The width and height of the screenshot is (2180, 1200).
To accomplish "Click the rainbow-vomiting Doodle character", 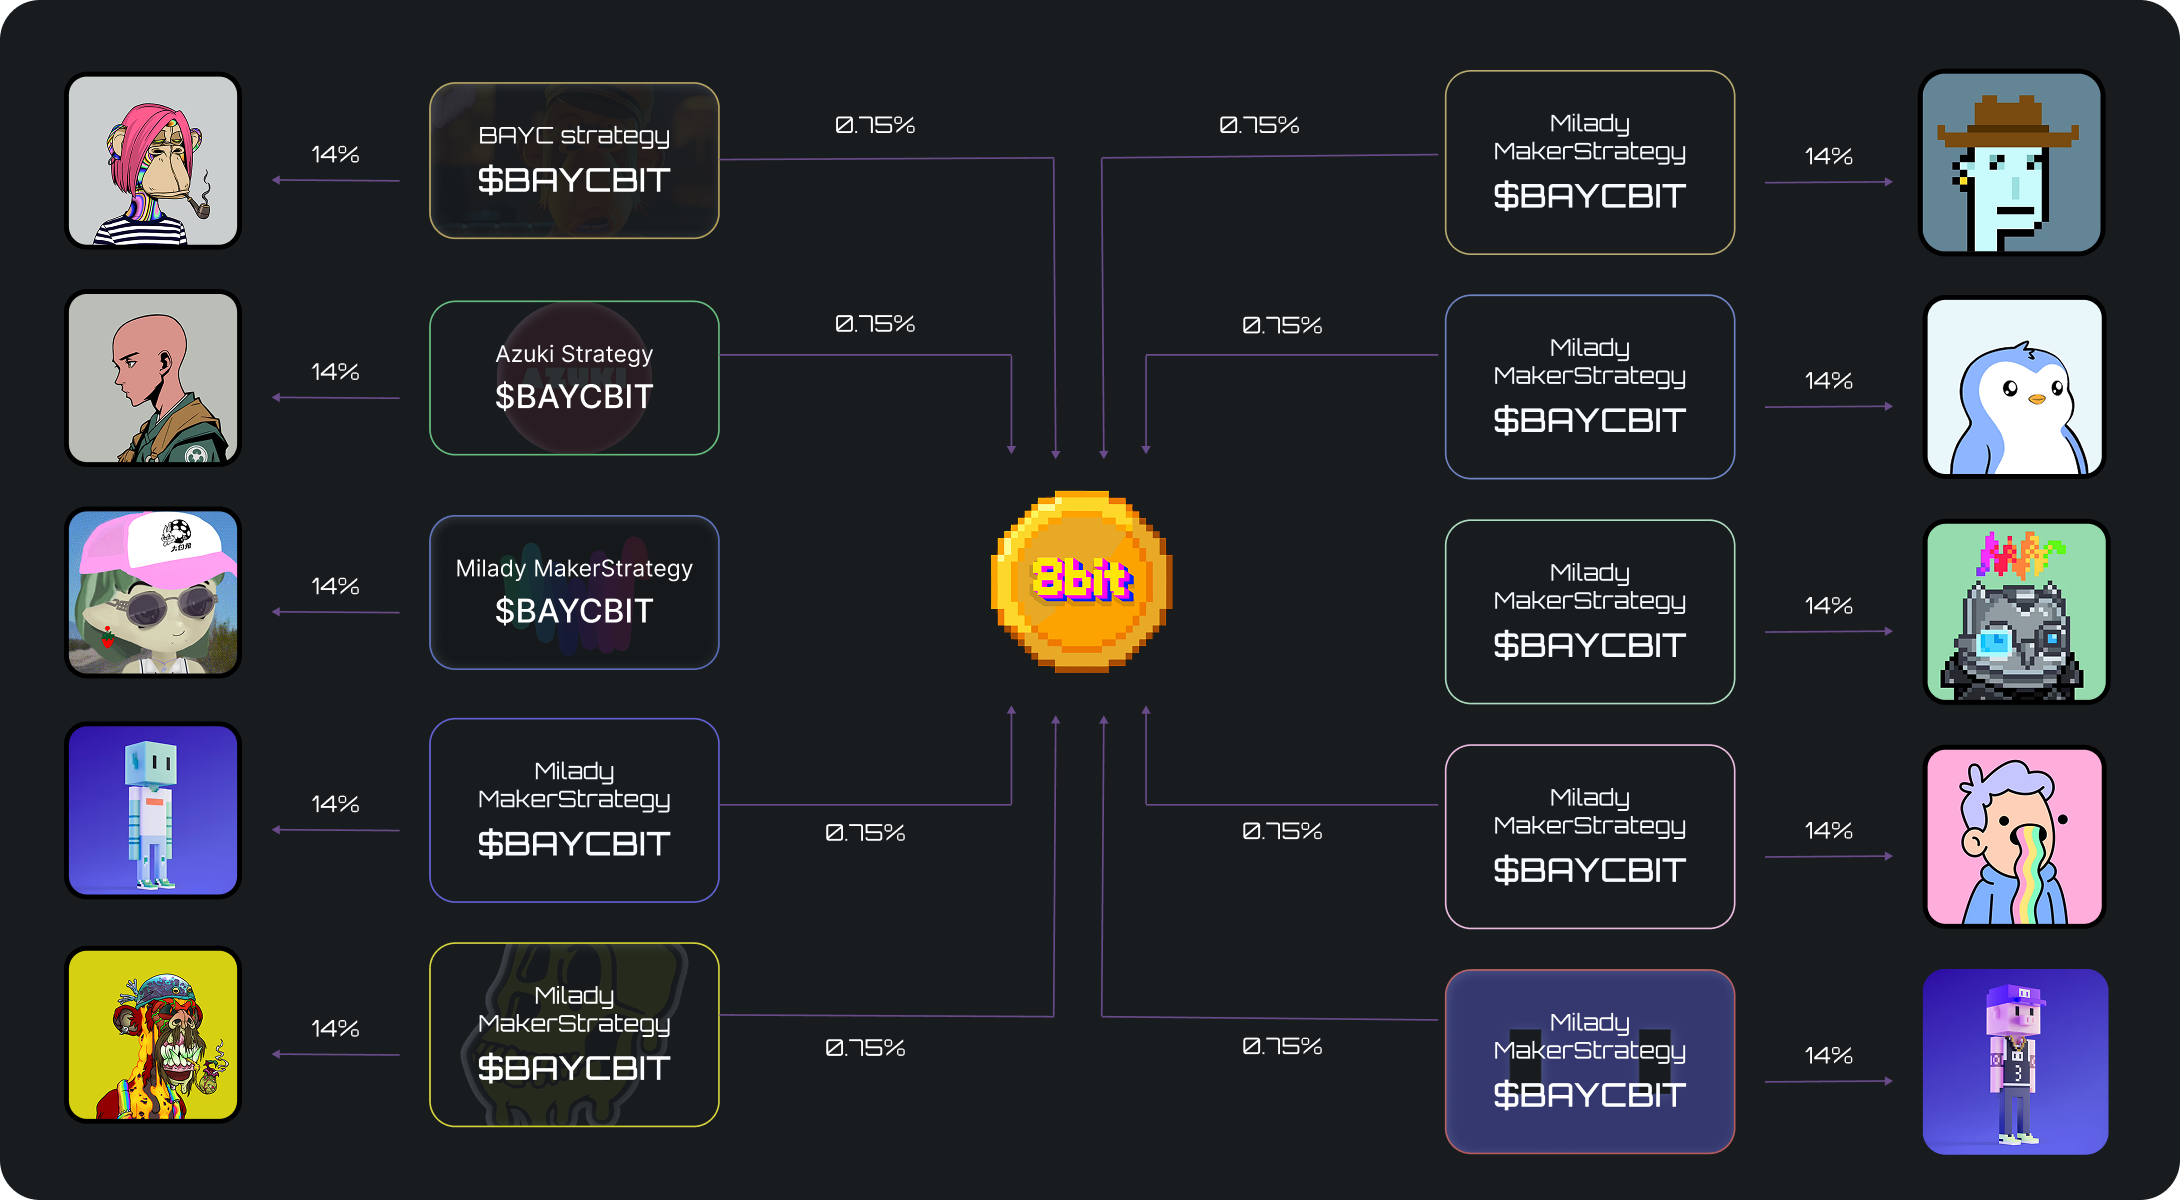I will [x=2014, y=837].
